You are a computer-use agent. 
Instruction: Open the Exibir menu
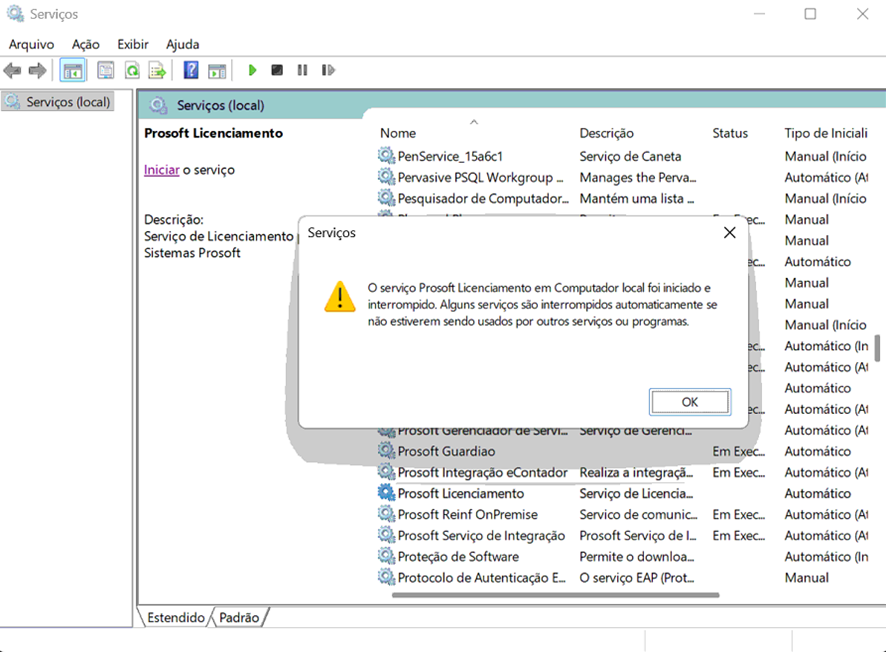click(133, 44)
